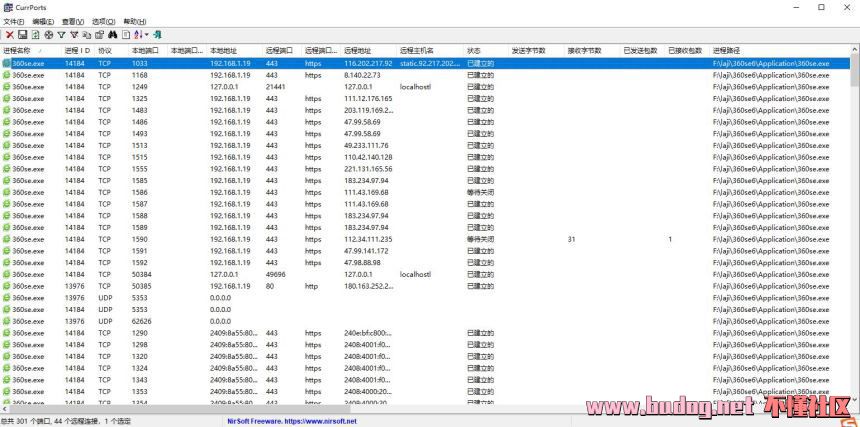Open the 帮助(H) menu
Viewport: 860px width, 427px height.
pyautogui.click(x=134, y=21)
